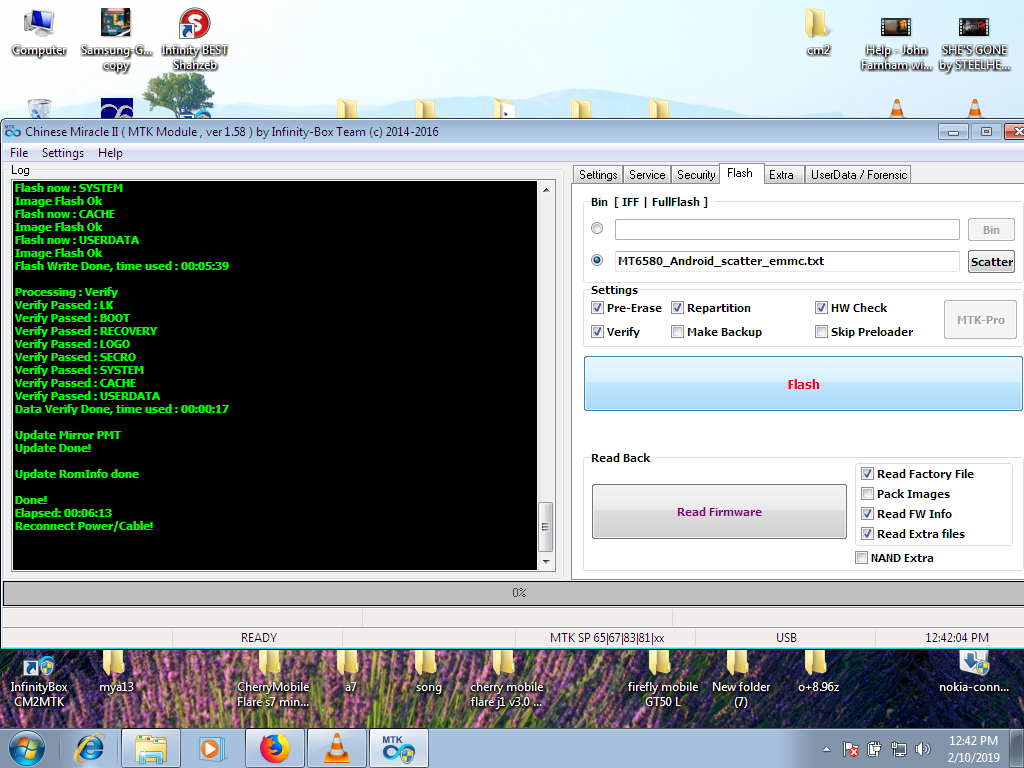Click the red Flash button
Viewport: 1024px width, 768px height.
coord(803,384)
